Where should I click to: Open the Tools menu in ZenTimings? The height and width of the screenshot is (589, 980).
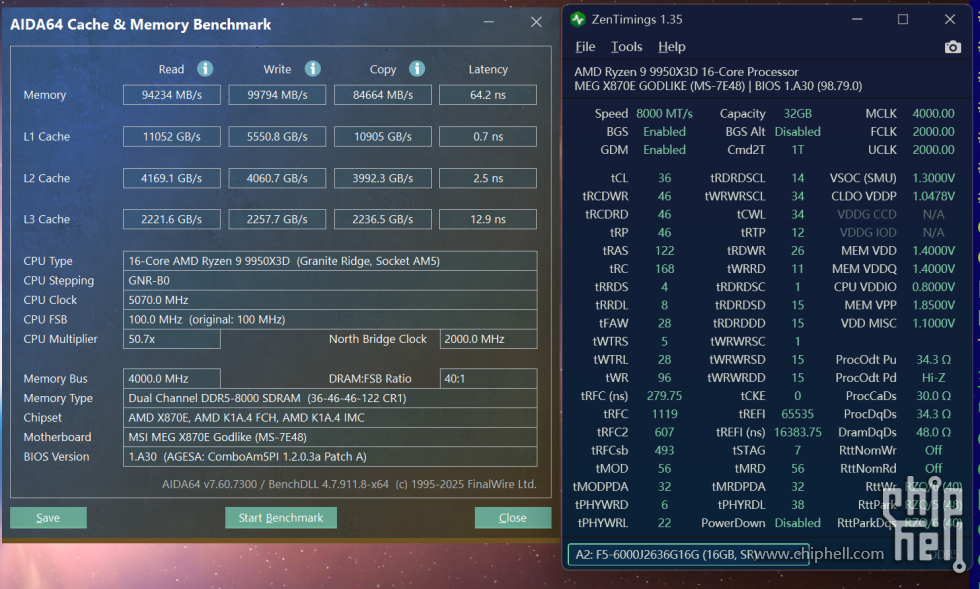pos(626,47)
